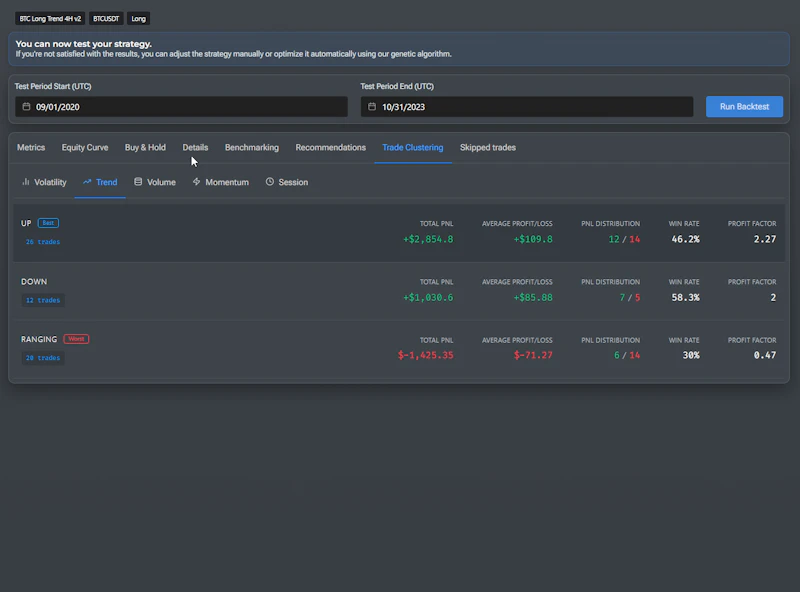
Task: Click the 20 trades badge under RANGING
Action: pos(43,358)
